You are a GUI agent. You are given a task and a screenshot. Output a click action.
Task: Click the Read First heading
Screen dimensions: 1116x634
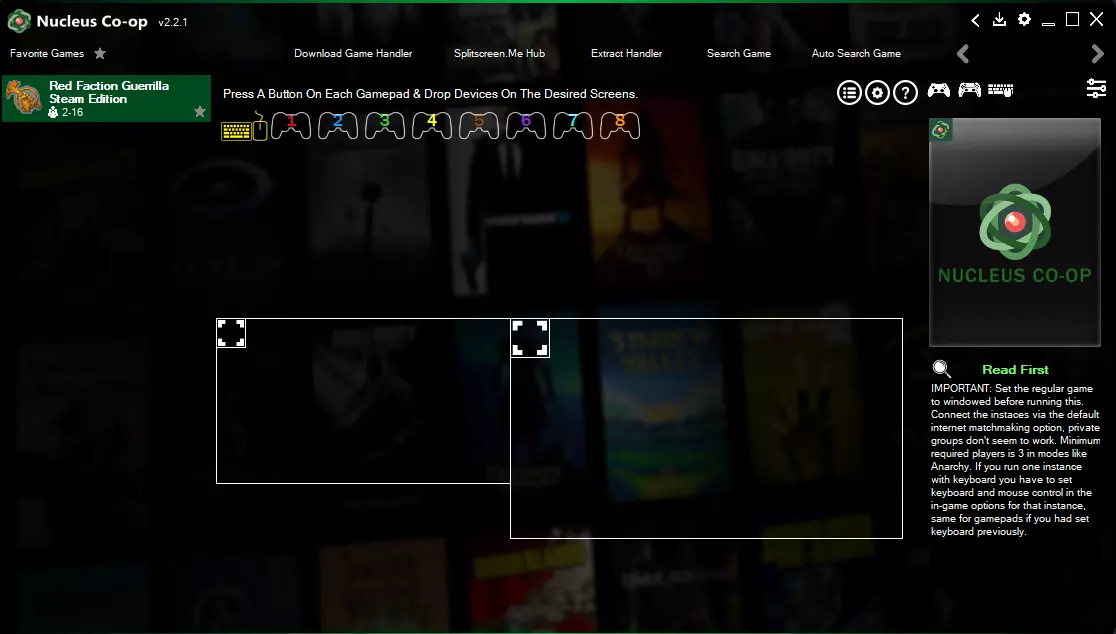tap(1015, 369)
